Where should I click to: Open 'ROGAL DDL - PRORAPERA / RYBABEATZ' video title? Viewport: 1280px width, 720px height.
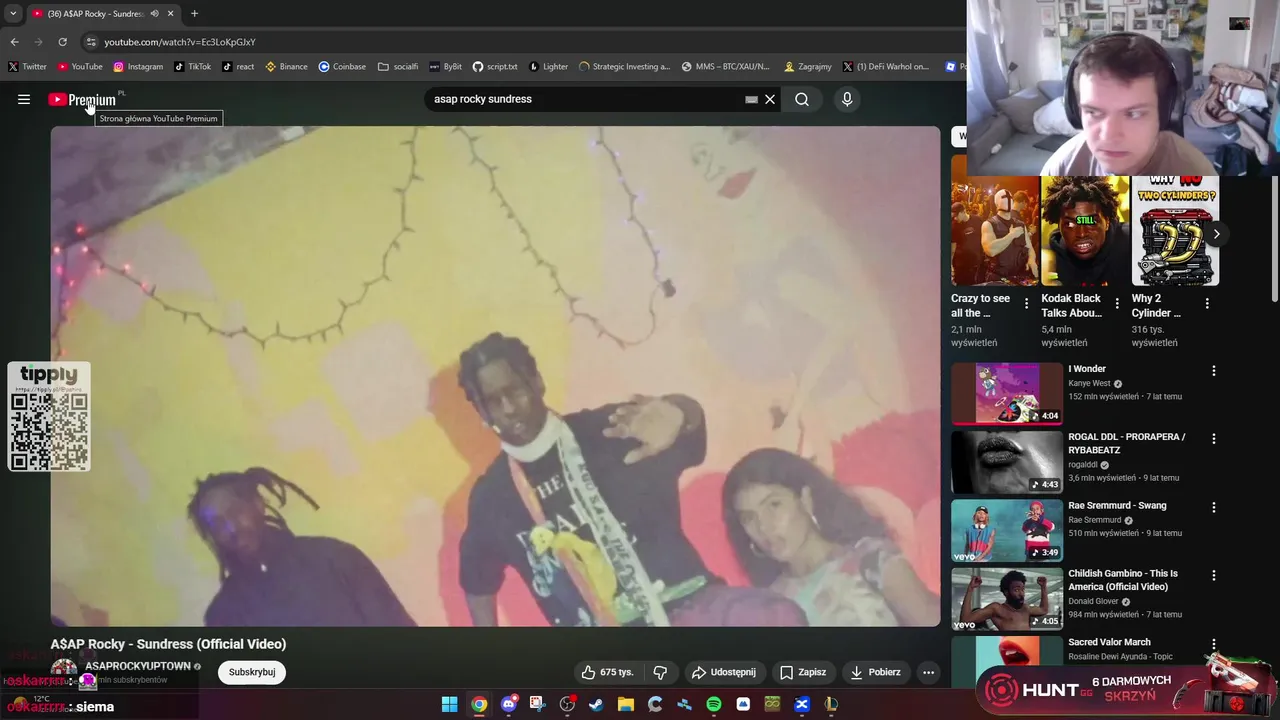tap(1126, 444)
